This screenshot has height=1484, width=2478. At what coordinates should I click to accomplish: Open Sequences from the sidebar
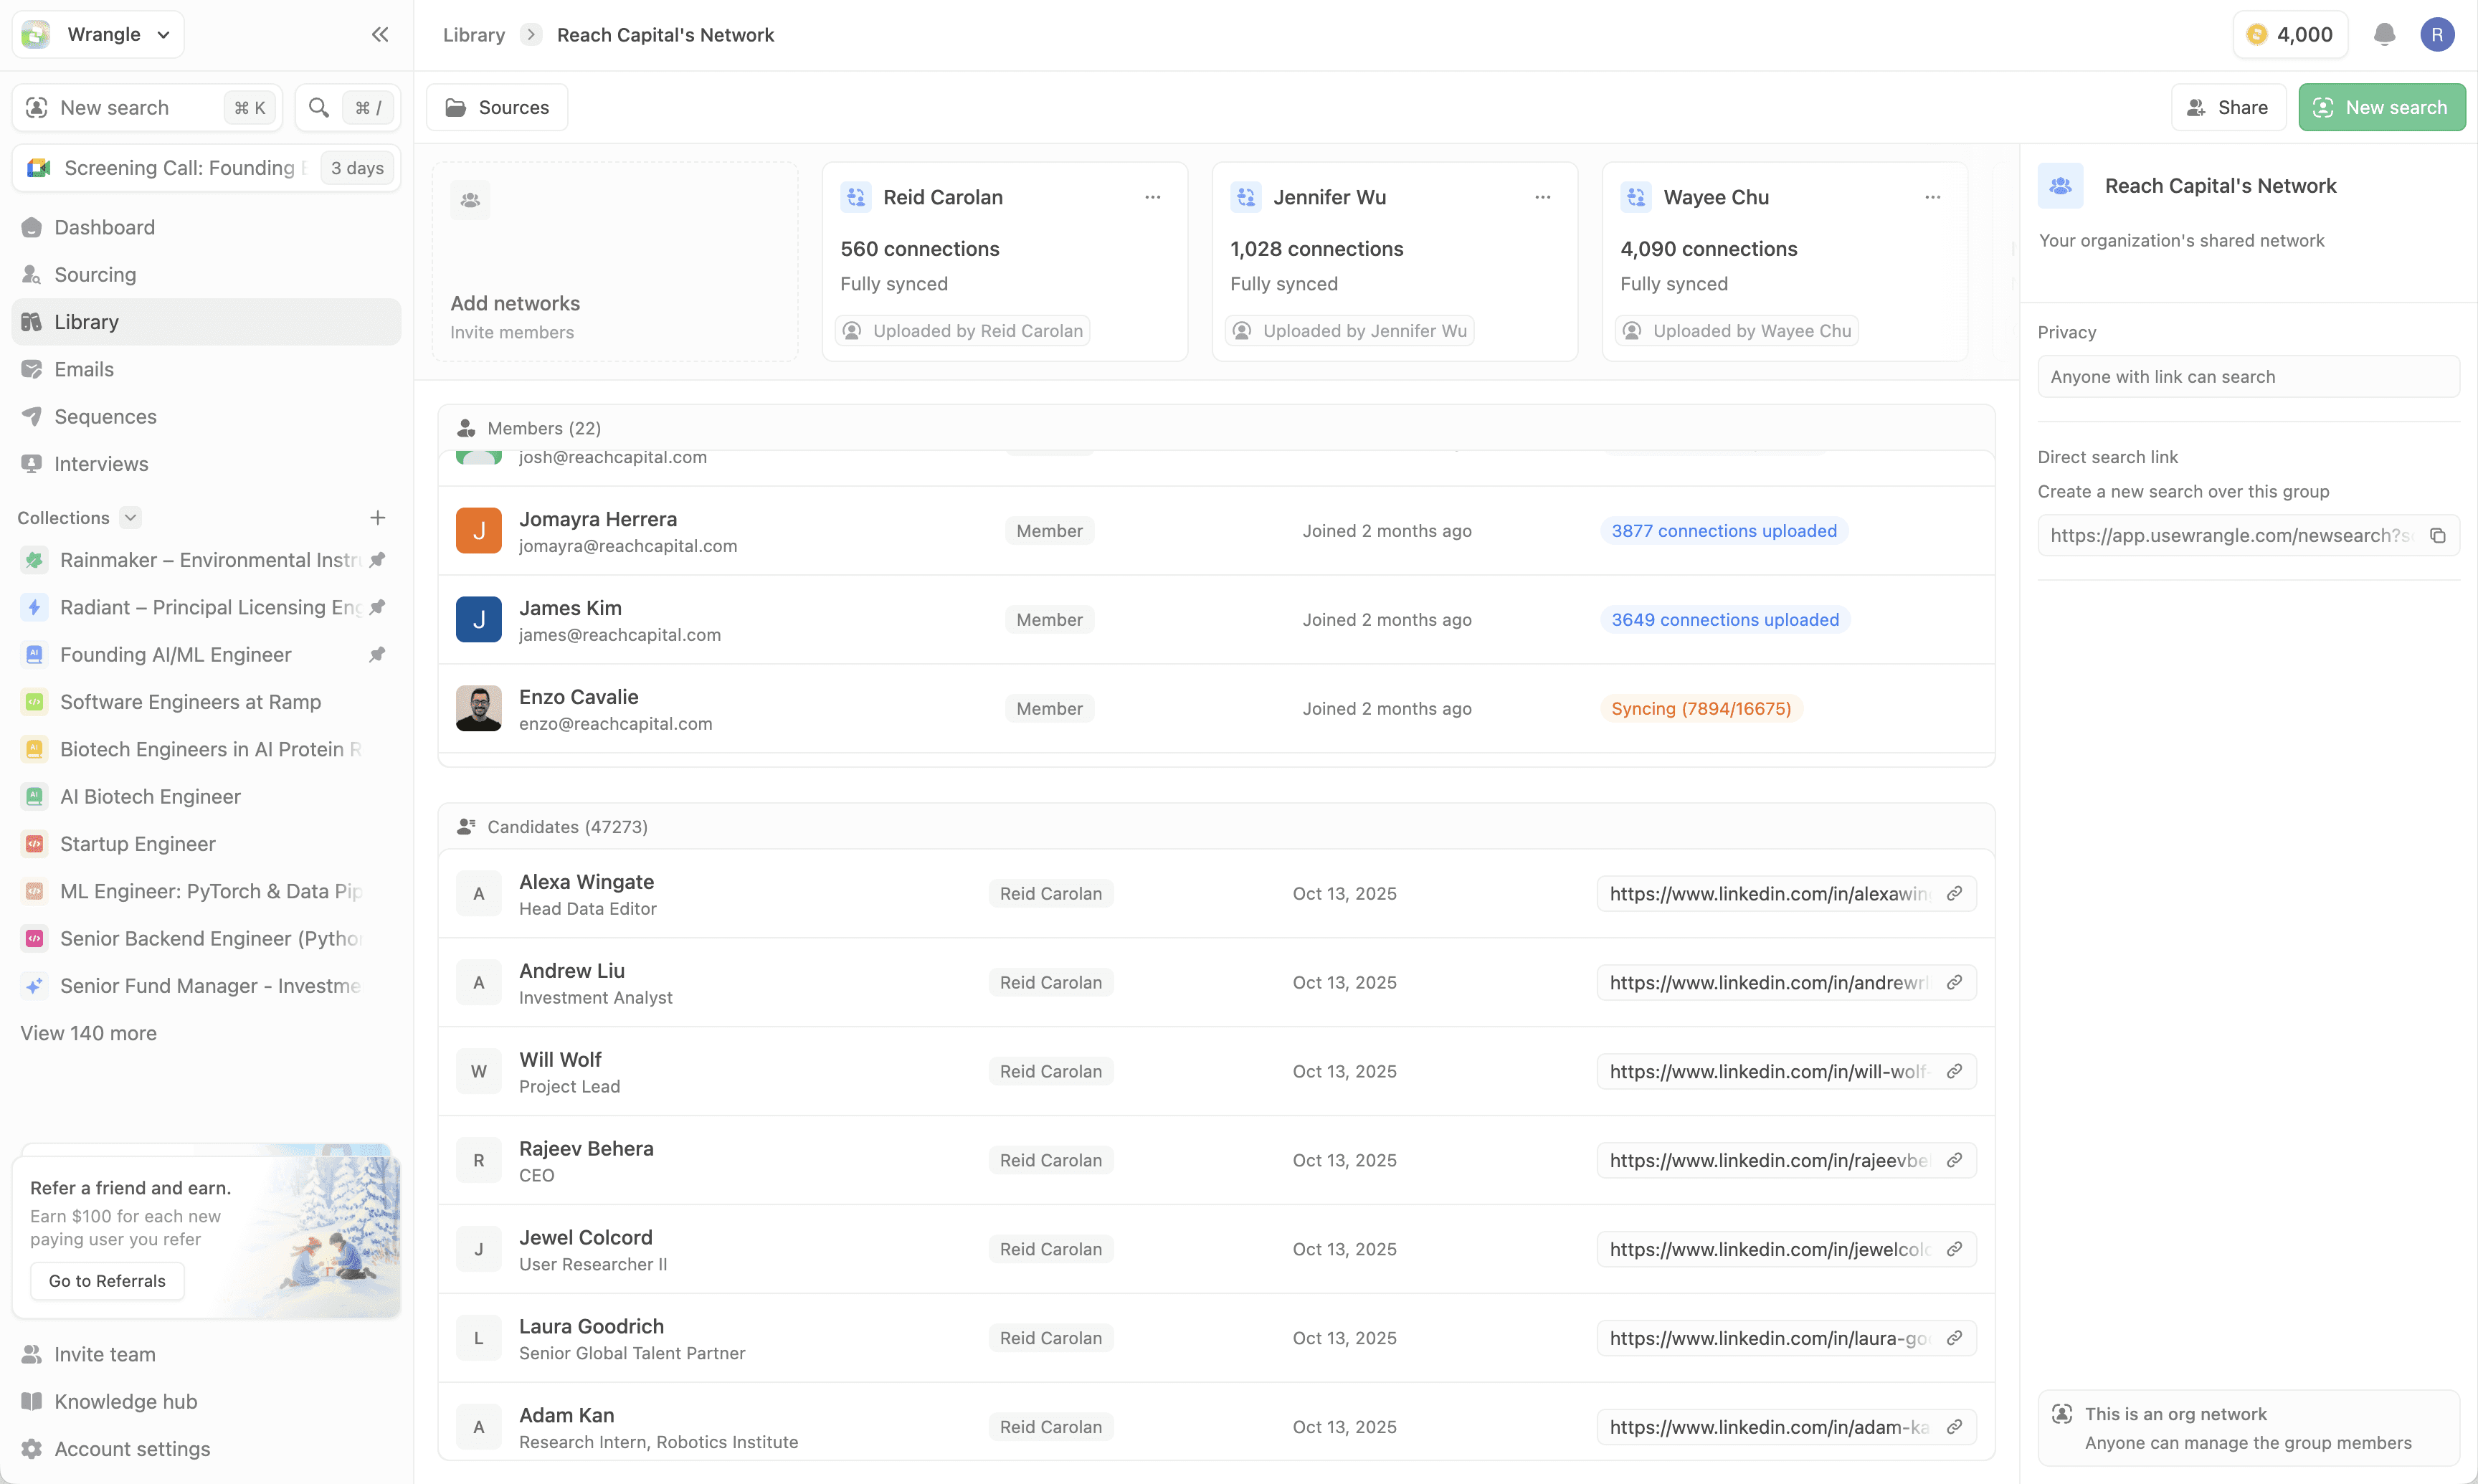pyautogui.click(x=105, y=416)
